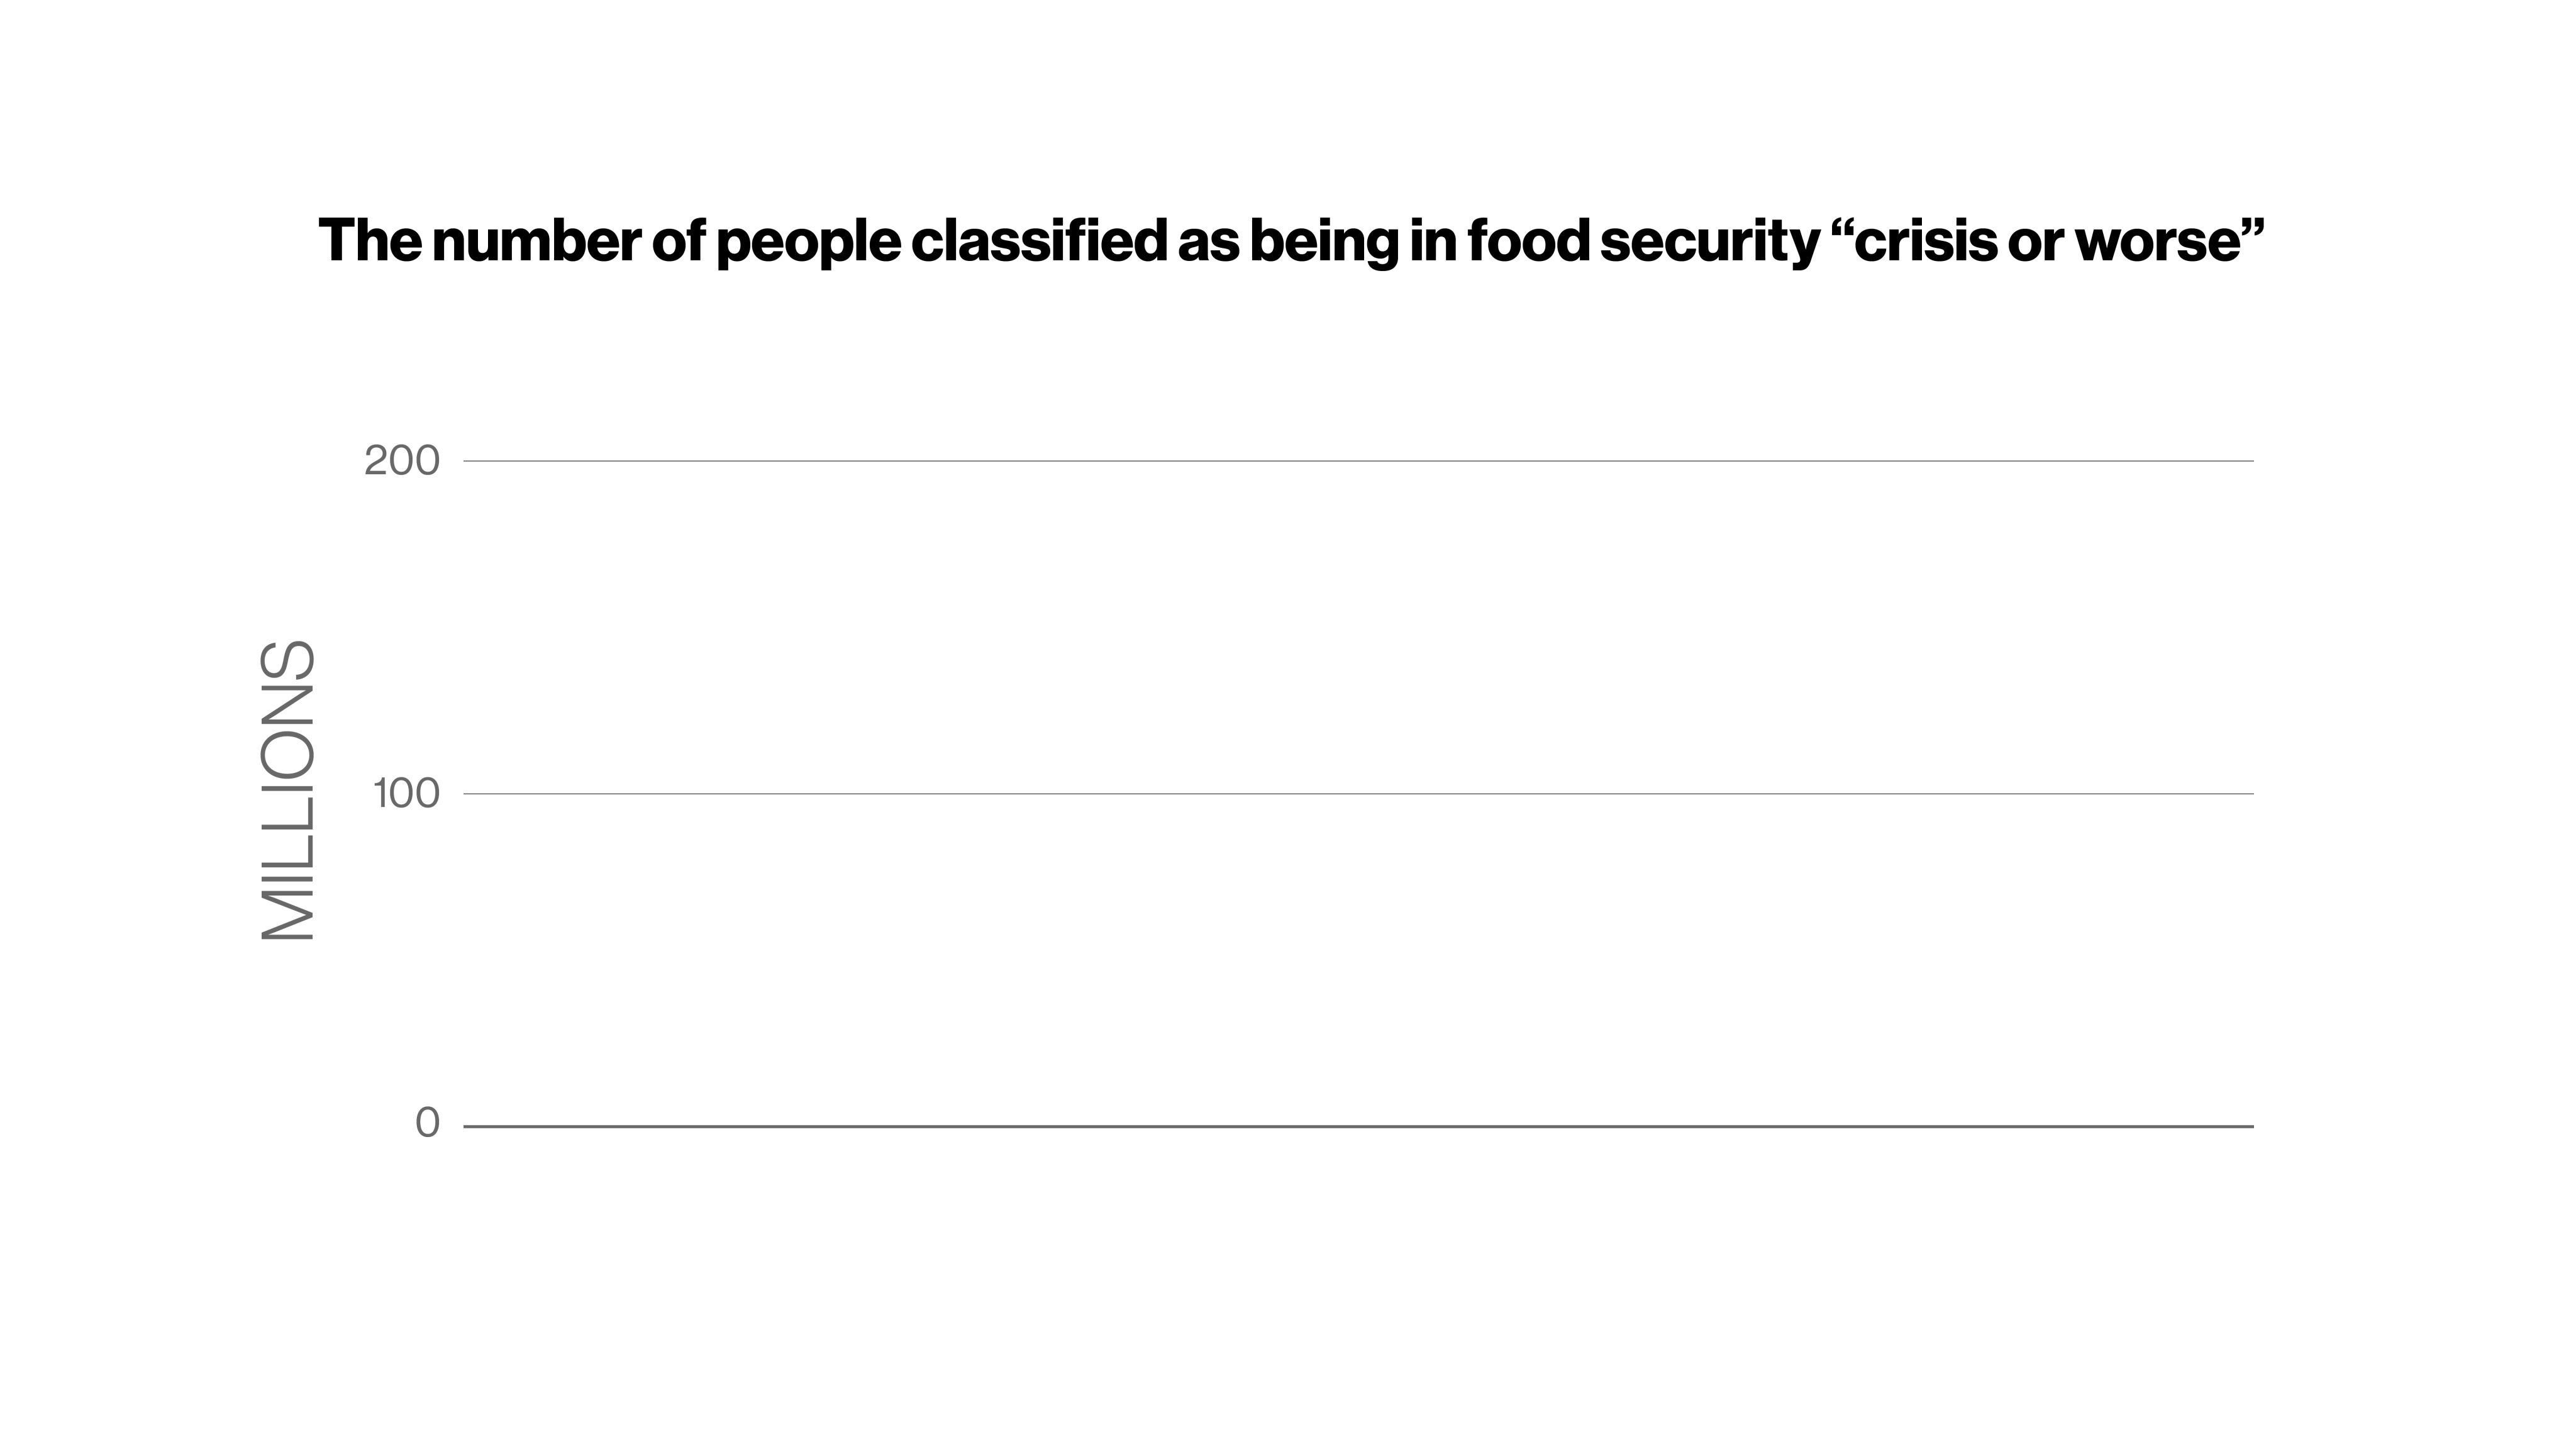
Task: Select the dark zero baseline of the chart
Action: [x=1358, y=1126]
